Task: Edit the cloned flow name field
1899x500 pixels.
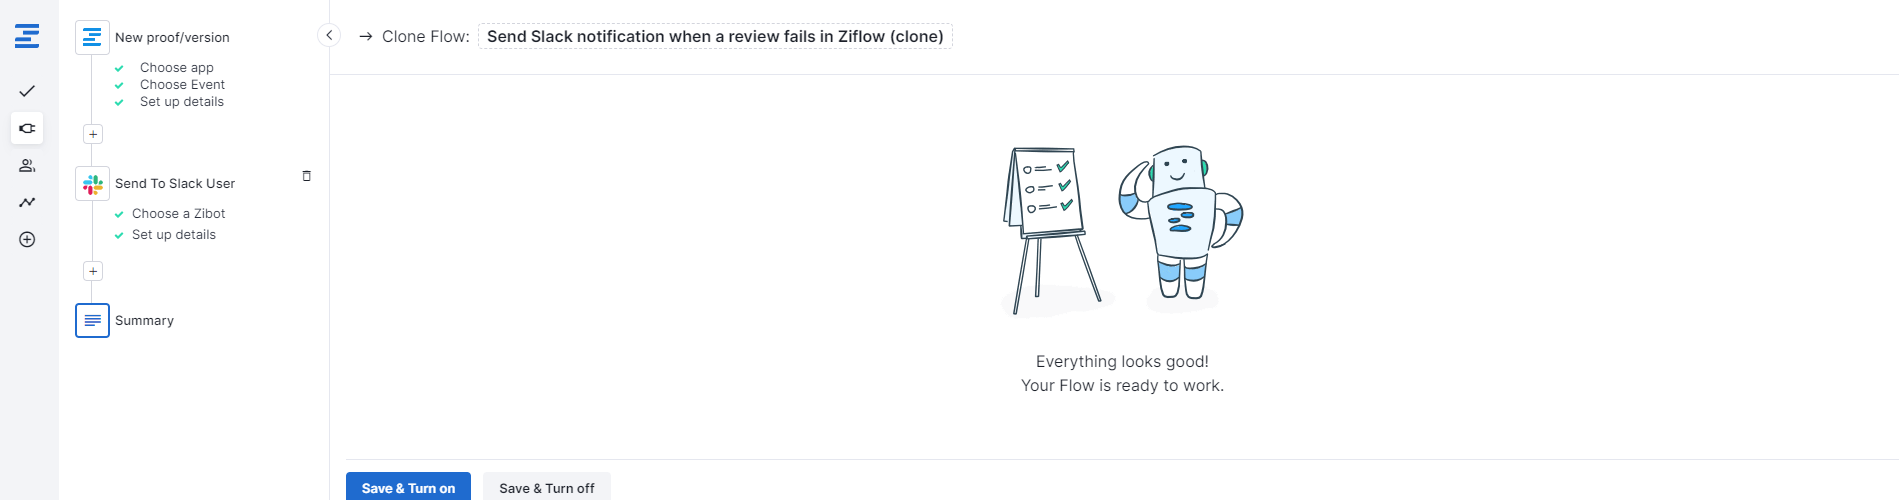Action: pyautogui.click(x=715, y=37)
